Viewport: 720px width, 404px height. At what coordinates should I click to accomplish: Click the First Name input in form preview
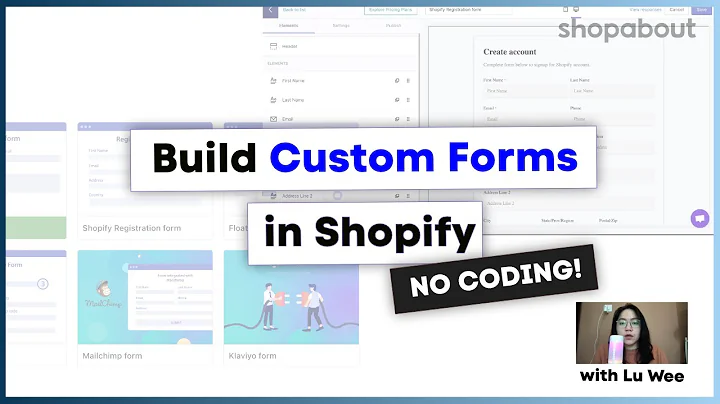525,91
